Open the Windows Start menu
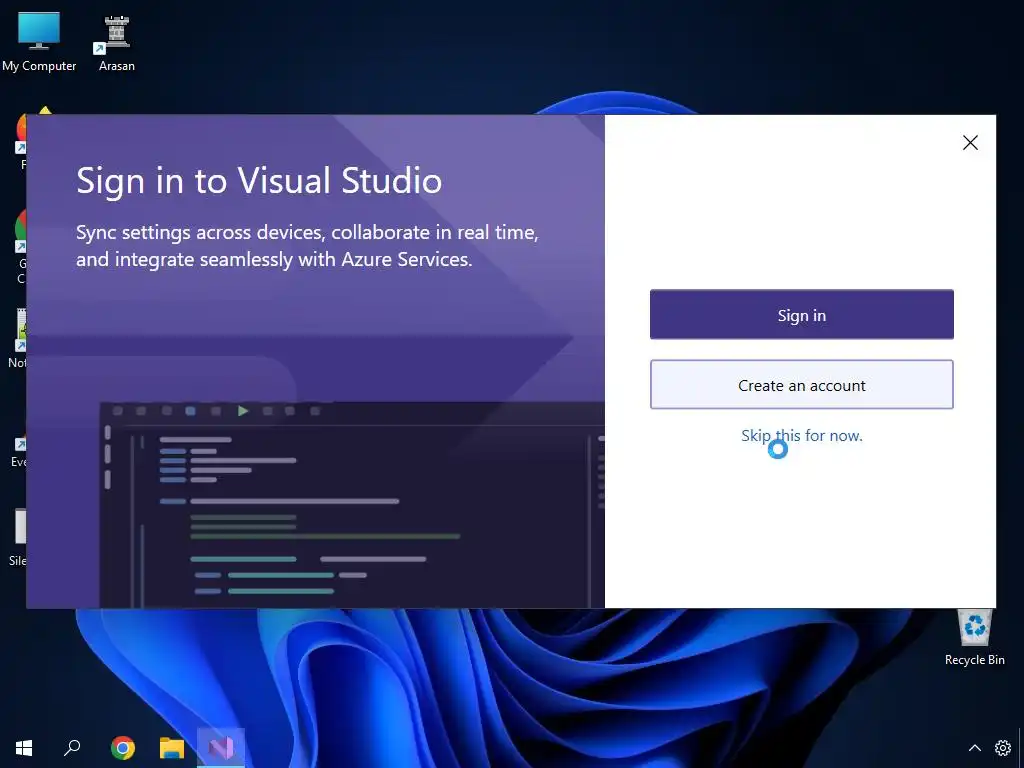This screenshot has height=768, width=1024. pos(24,748)
